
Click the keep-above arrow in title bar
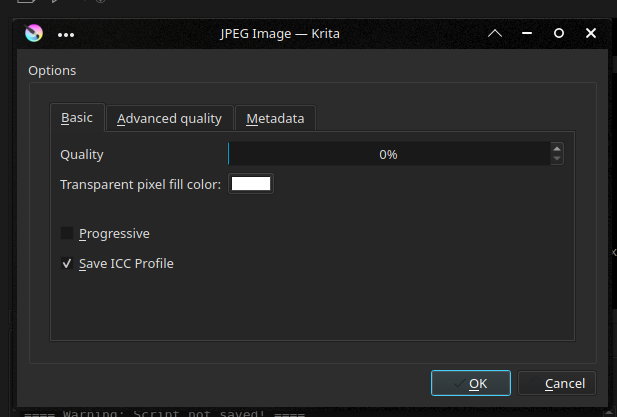point(494,33)
